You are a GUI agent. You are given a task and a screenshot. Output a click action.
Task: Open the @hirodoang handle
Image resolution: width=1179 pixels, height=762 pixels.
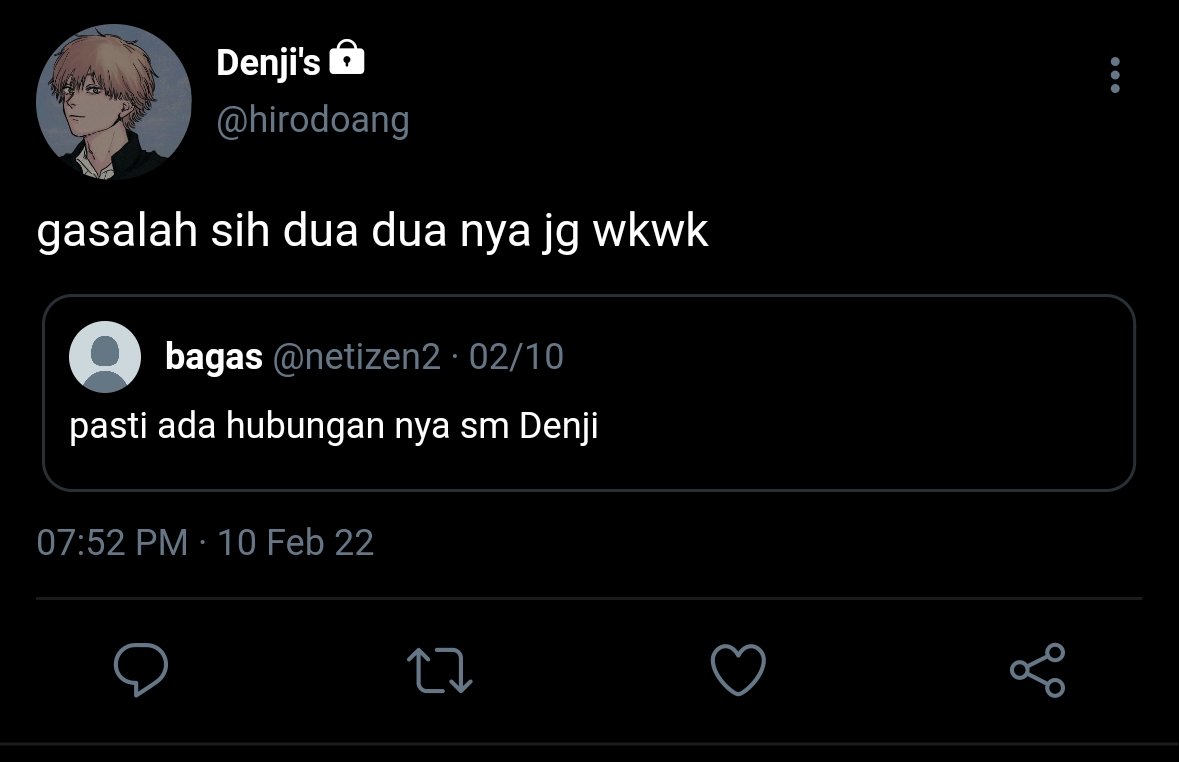[313, 120]
